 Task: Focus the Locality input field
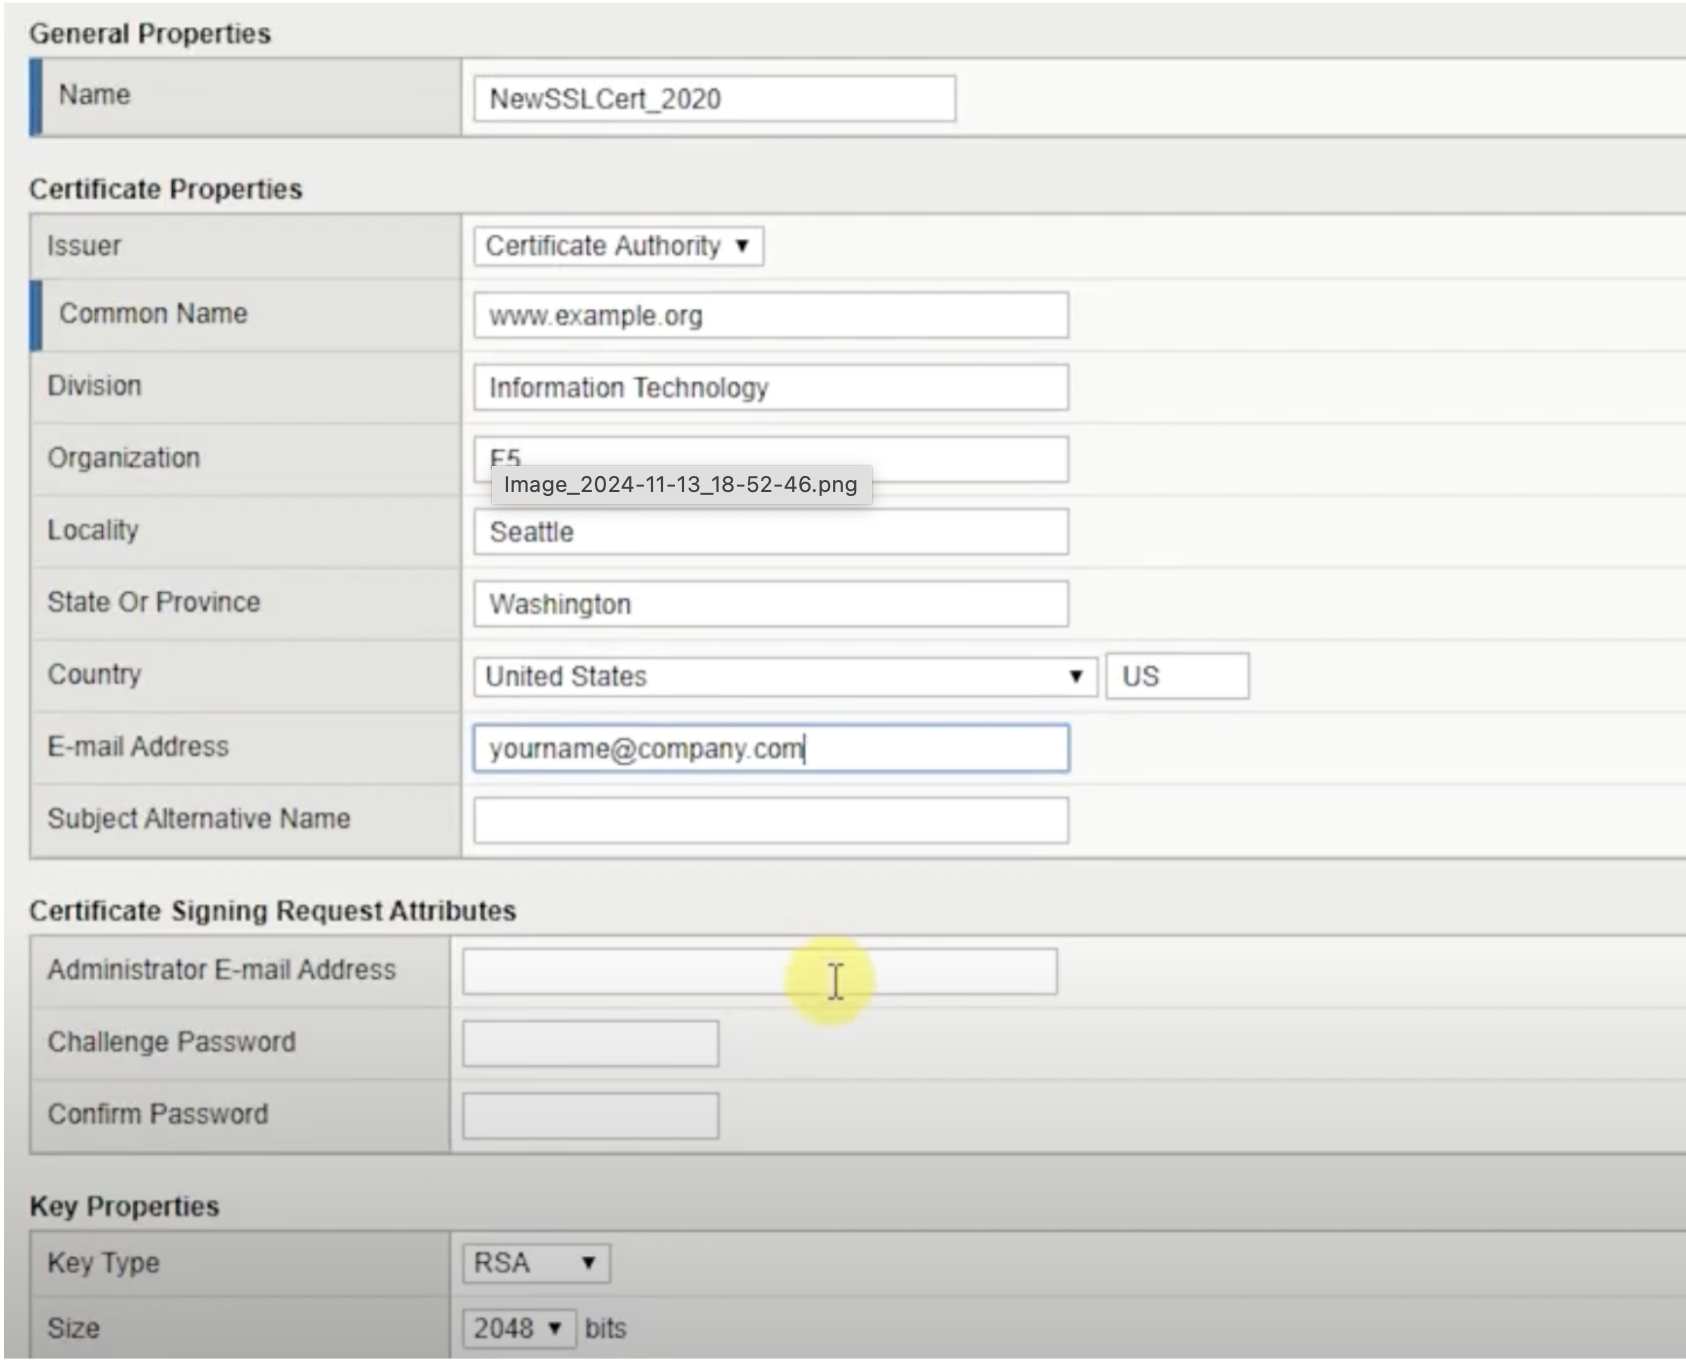tap(770, 532)
